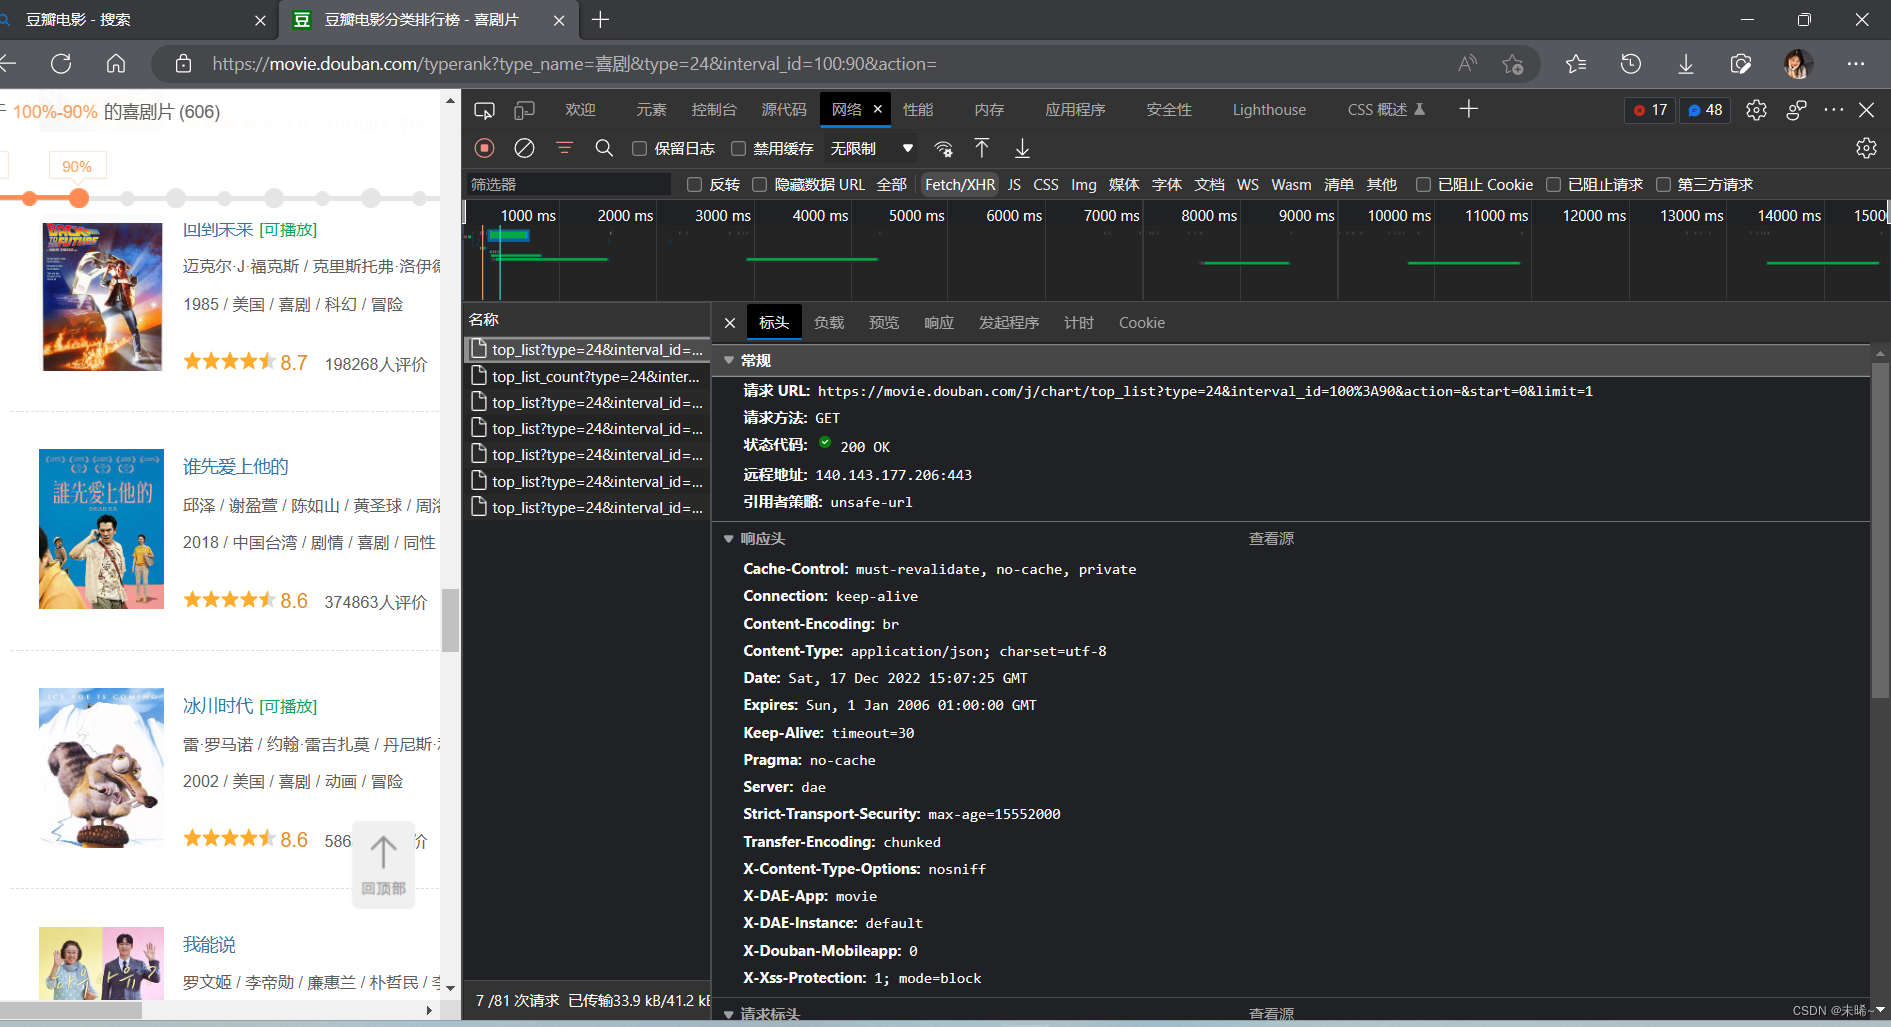Screen dimensions: 1891x1027
Task: Import HAR file upload arrow icon
Action: pos(982,148)
